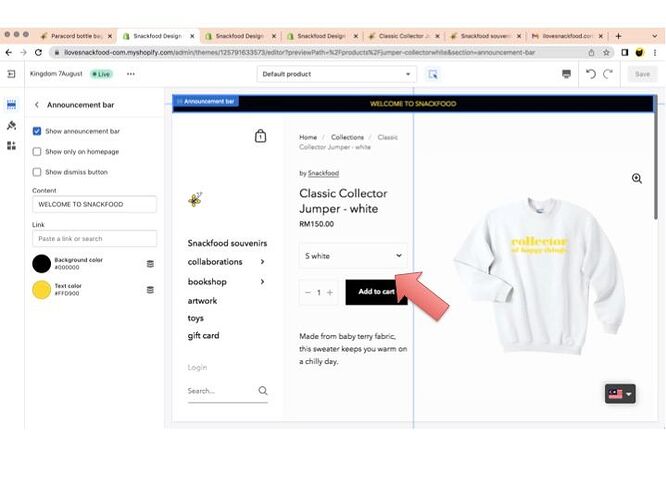Open a new browser tab
666x500 pixels.
[618, 36]
